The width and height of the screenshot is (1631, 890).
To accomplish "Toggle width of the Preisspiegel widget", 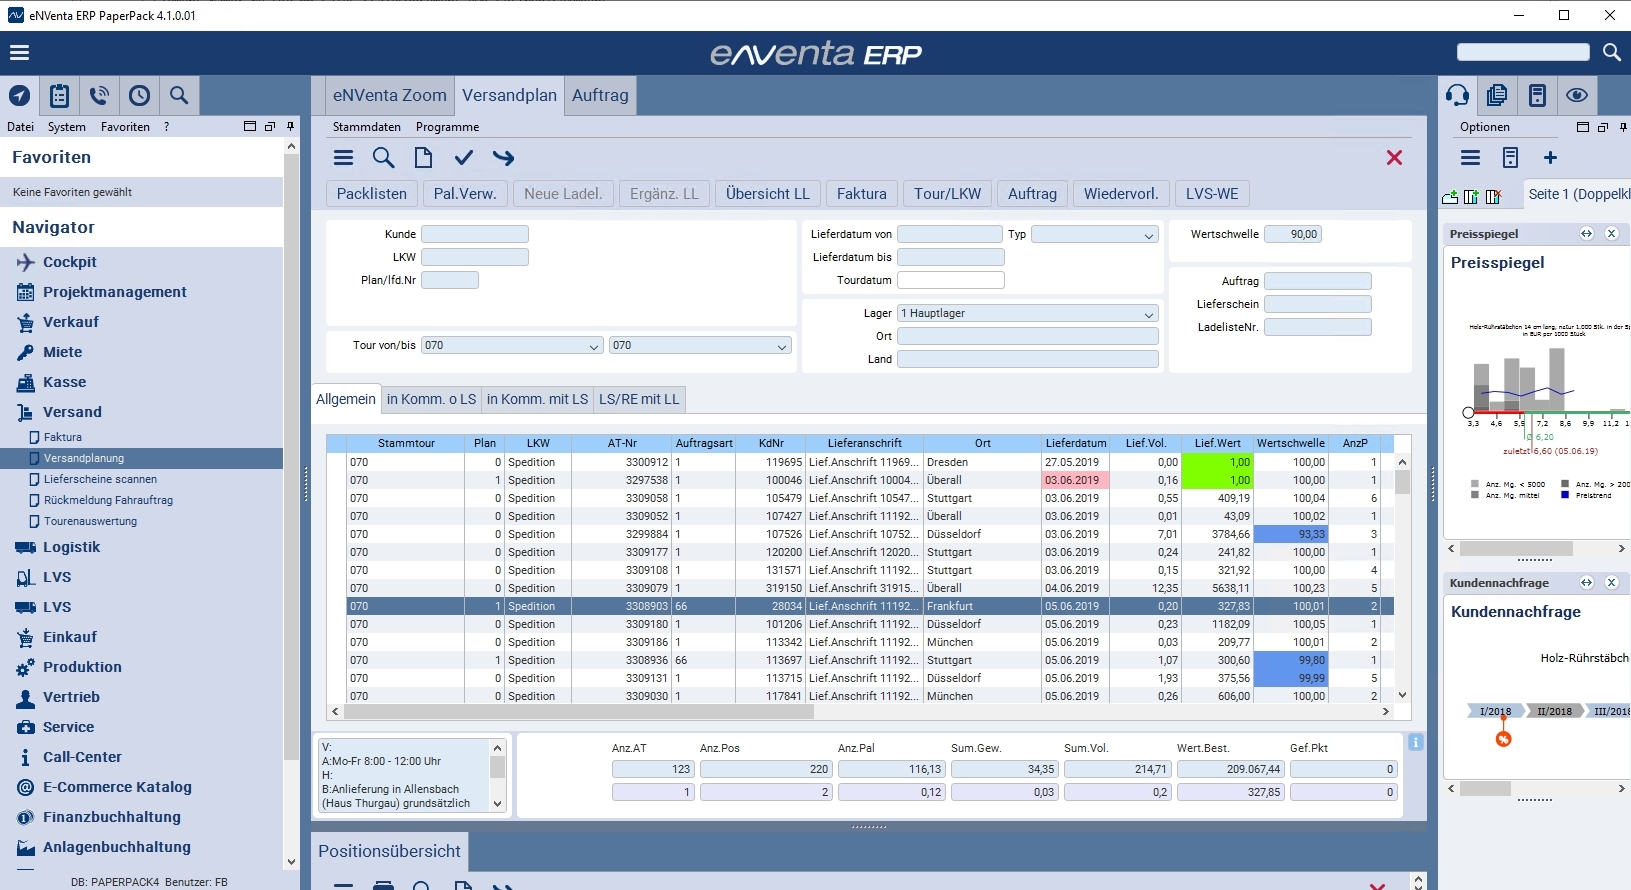I will point(1586,234).
